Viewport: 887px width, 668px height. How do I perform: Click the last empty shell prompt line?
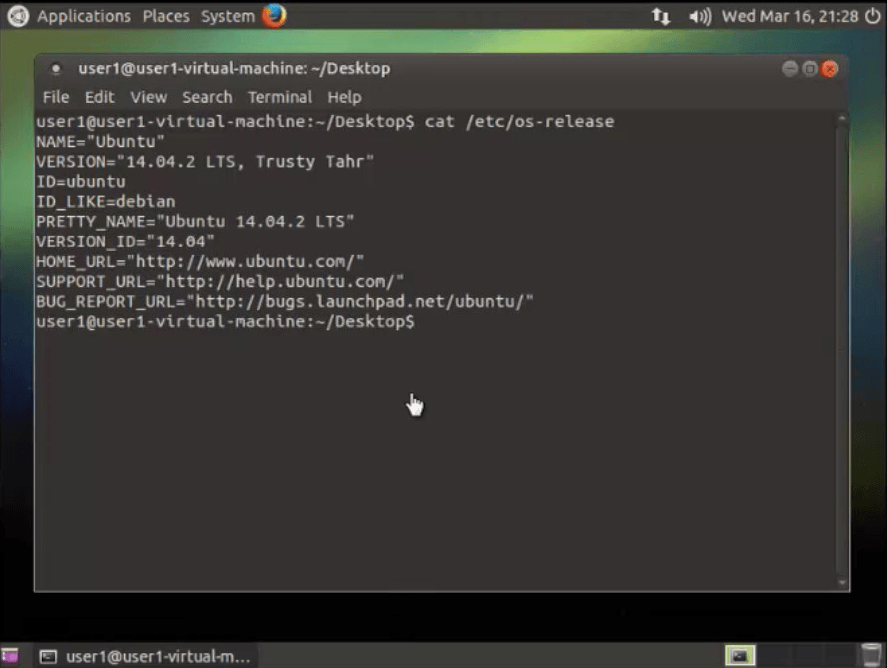[225, 322]
